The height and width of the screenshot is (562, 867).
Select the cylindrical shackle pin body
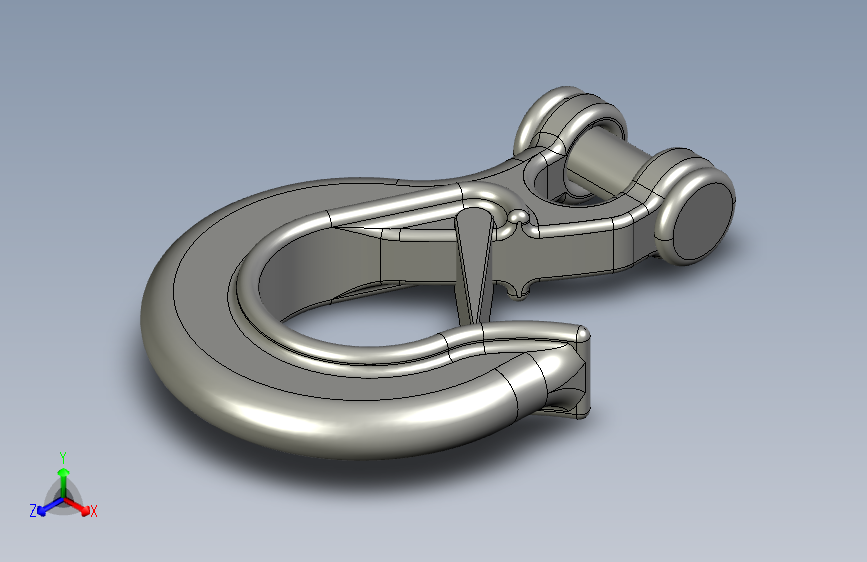(x=605, y=161)
